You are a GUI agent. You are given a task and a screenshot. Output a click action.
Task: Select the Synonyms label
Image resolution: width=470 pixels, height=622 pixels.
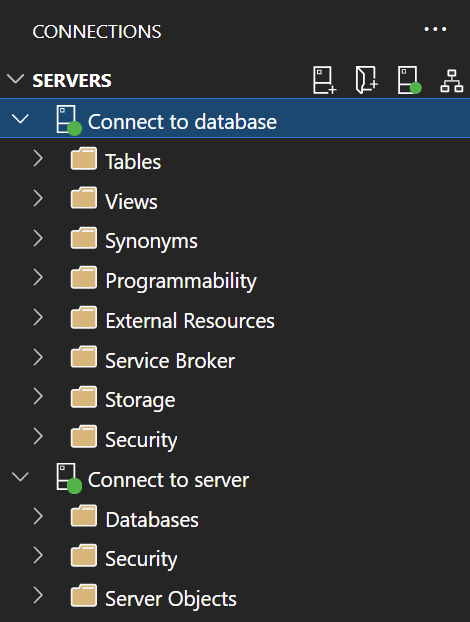pos(152,242)
